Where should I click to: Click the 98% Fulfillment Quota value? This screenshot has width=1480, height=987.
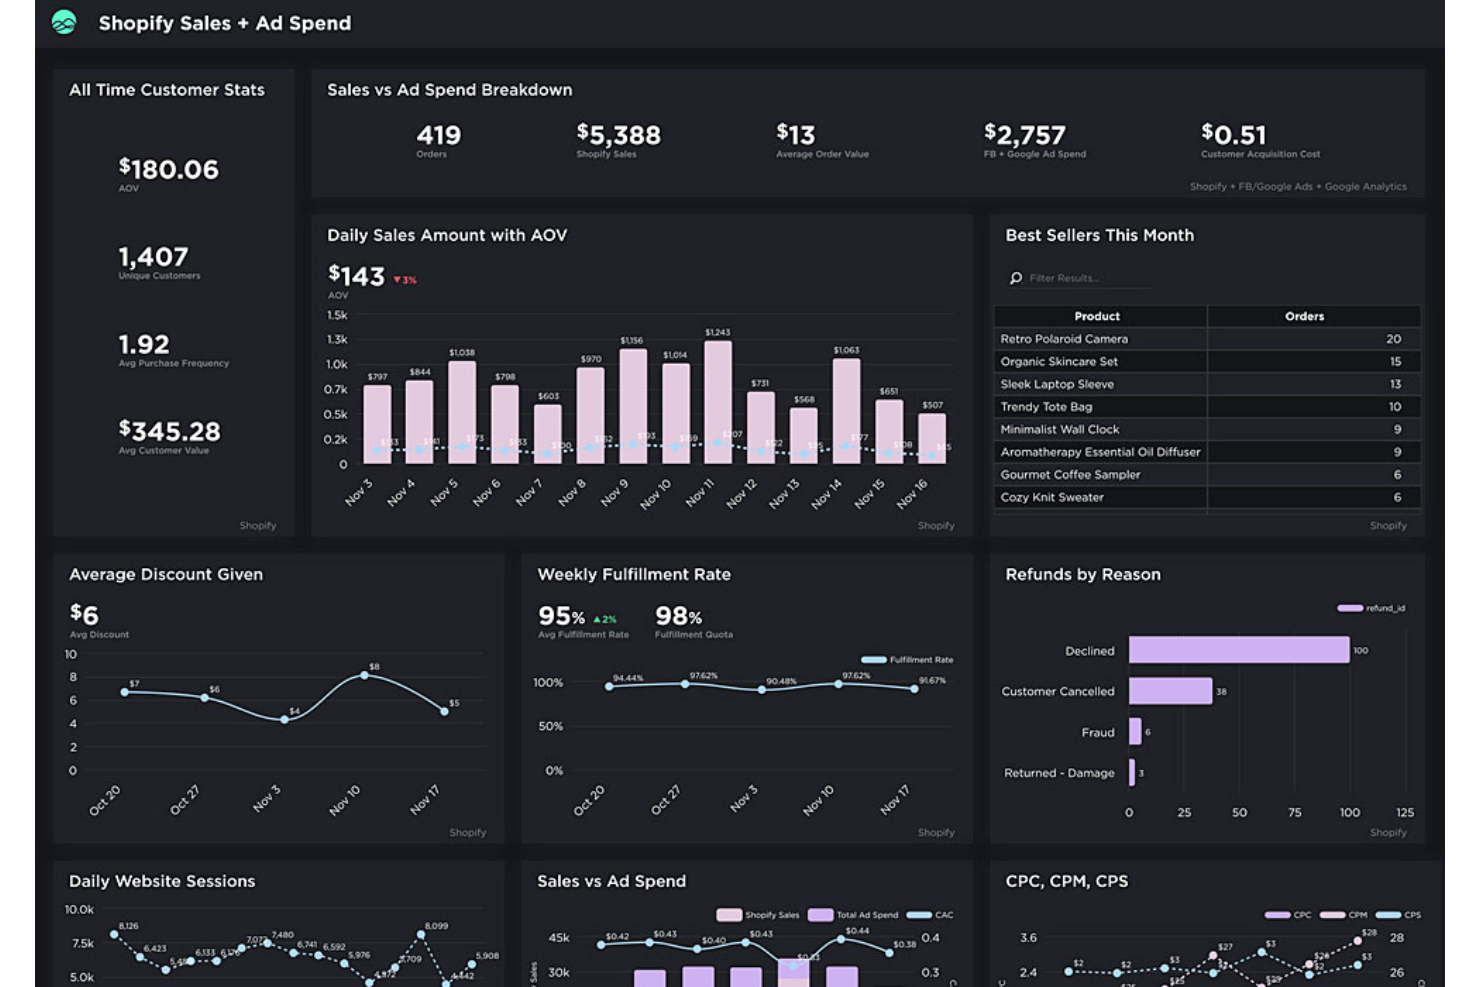tap(679, 616)
